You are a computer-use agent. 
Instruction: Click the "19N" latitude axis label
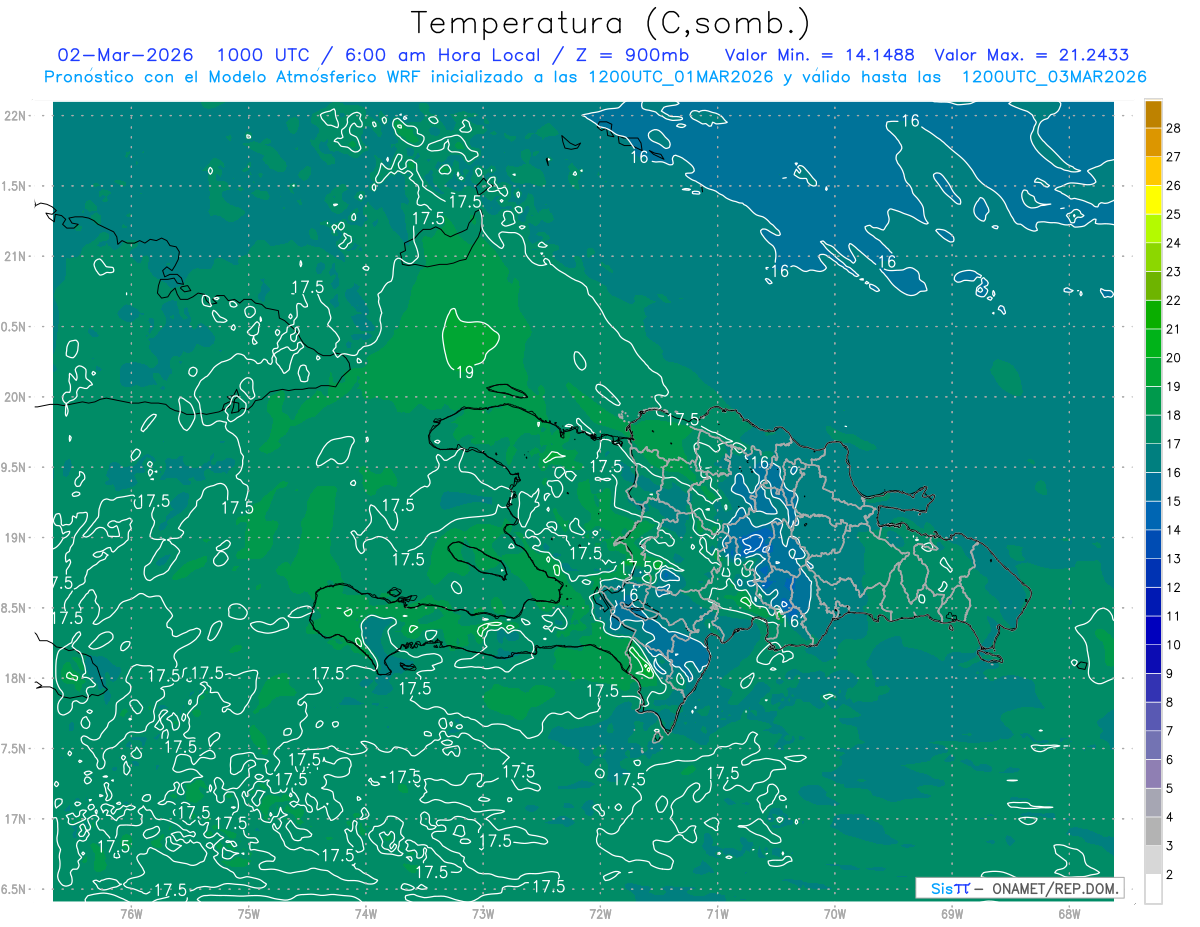(16, 538)
